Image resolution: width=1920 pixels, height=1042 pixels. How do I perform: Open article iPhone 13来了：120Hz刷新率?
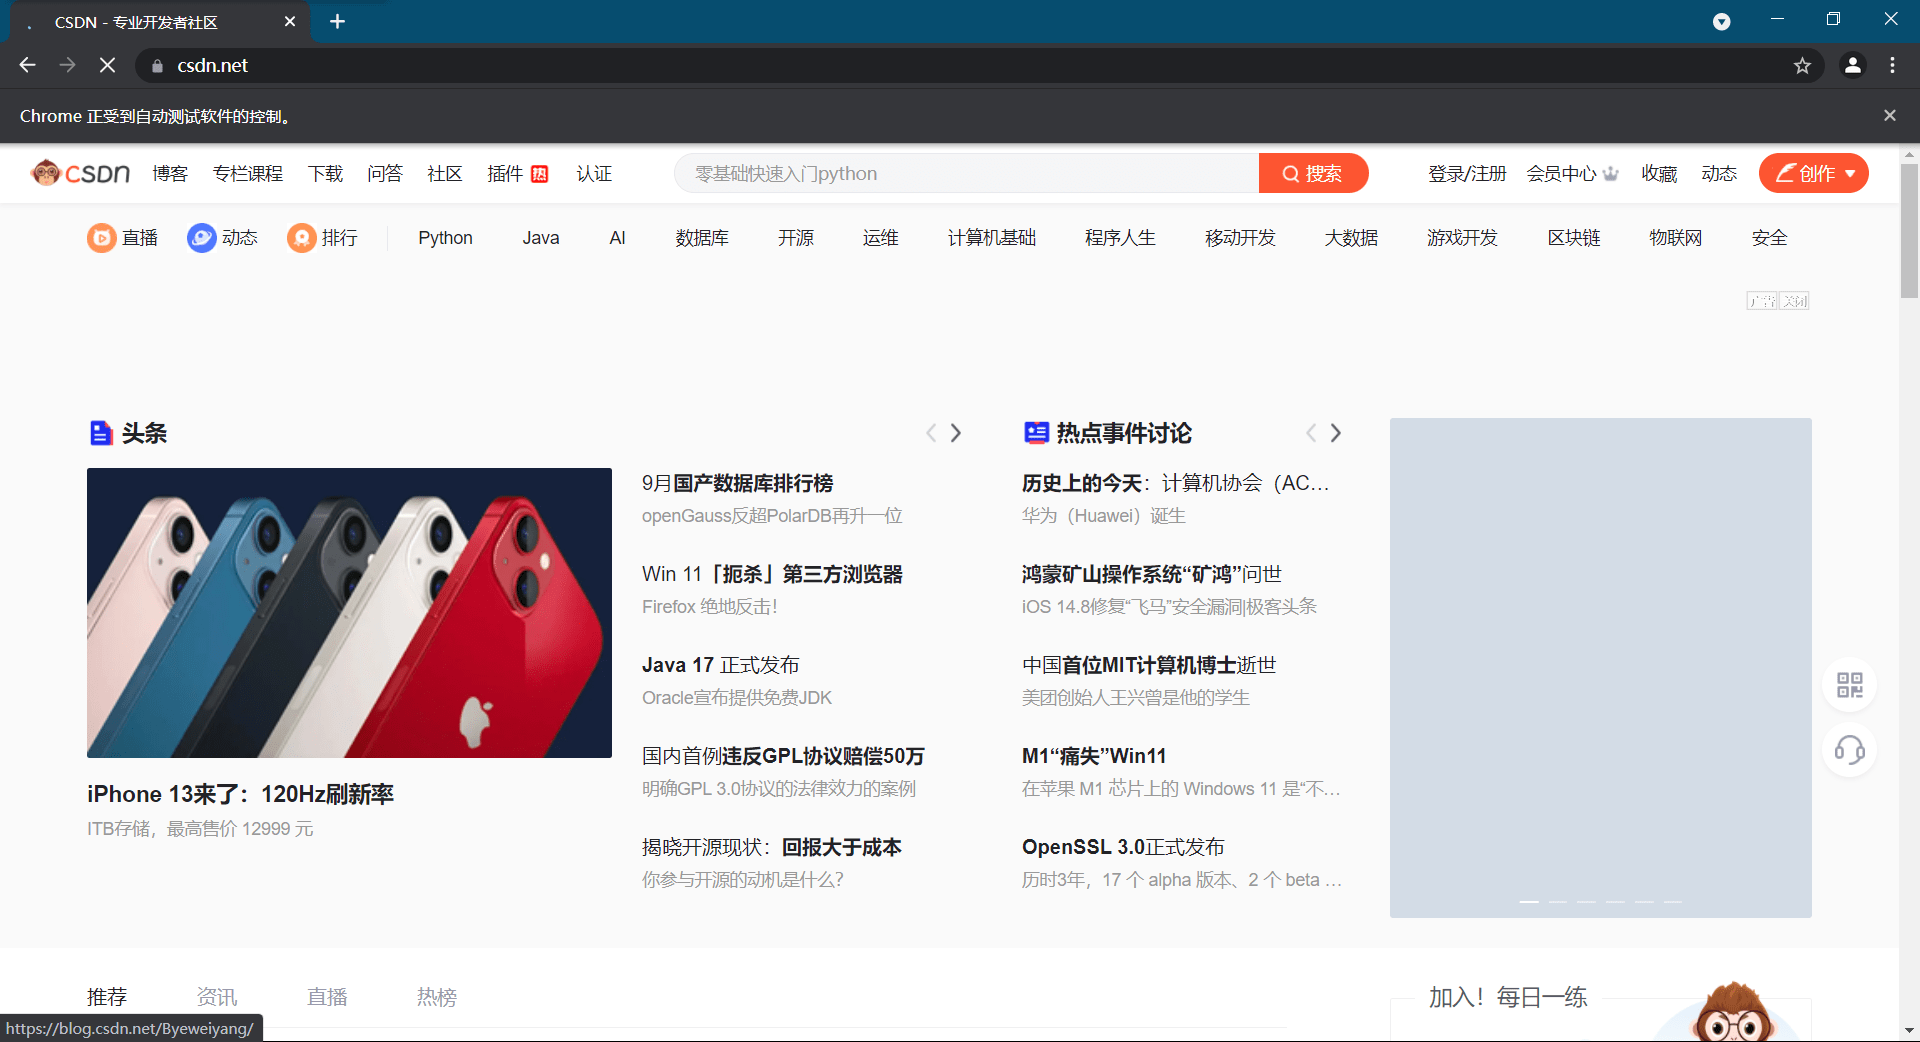pyautogui.click(x=240, y=794)
